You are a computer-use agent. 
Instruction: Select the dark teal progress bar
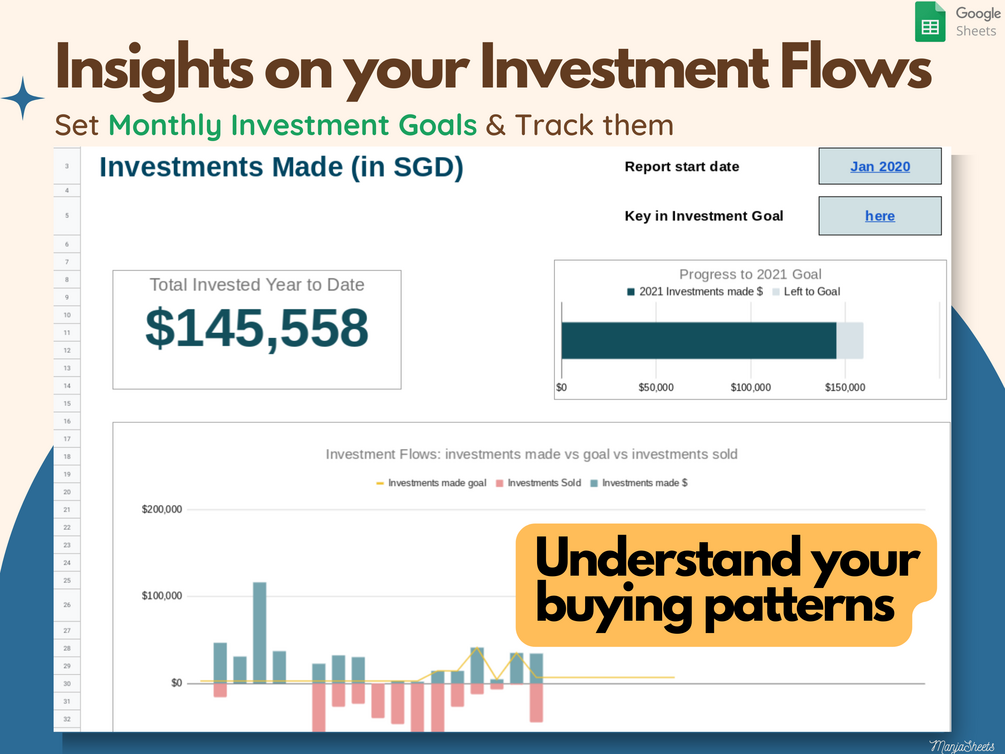click(699, 340)
